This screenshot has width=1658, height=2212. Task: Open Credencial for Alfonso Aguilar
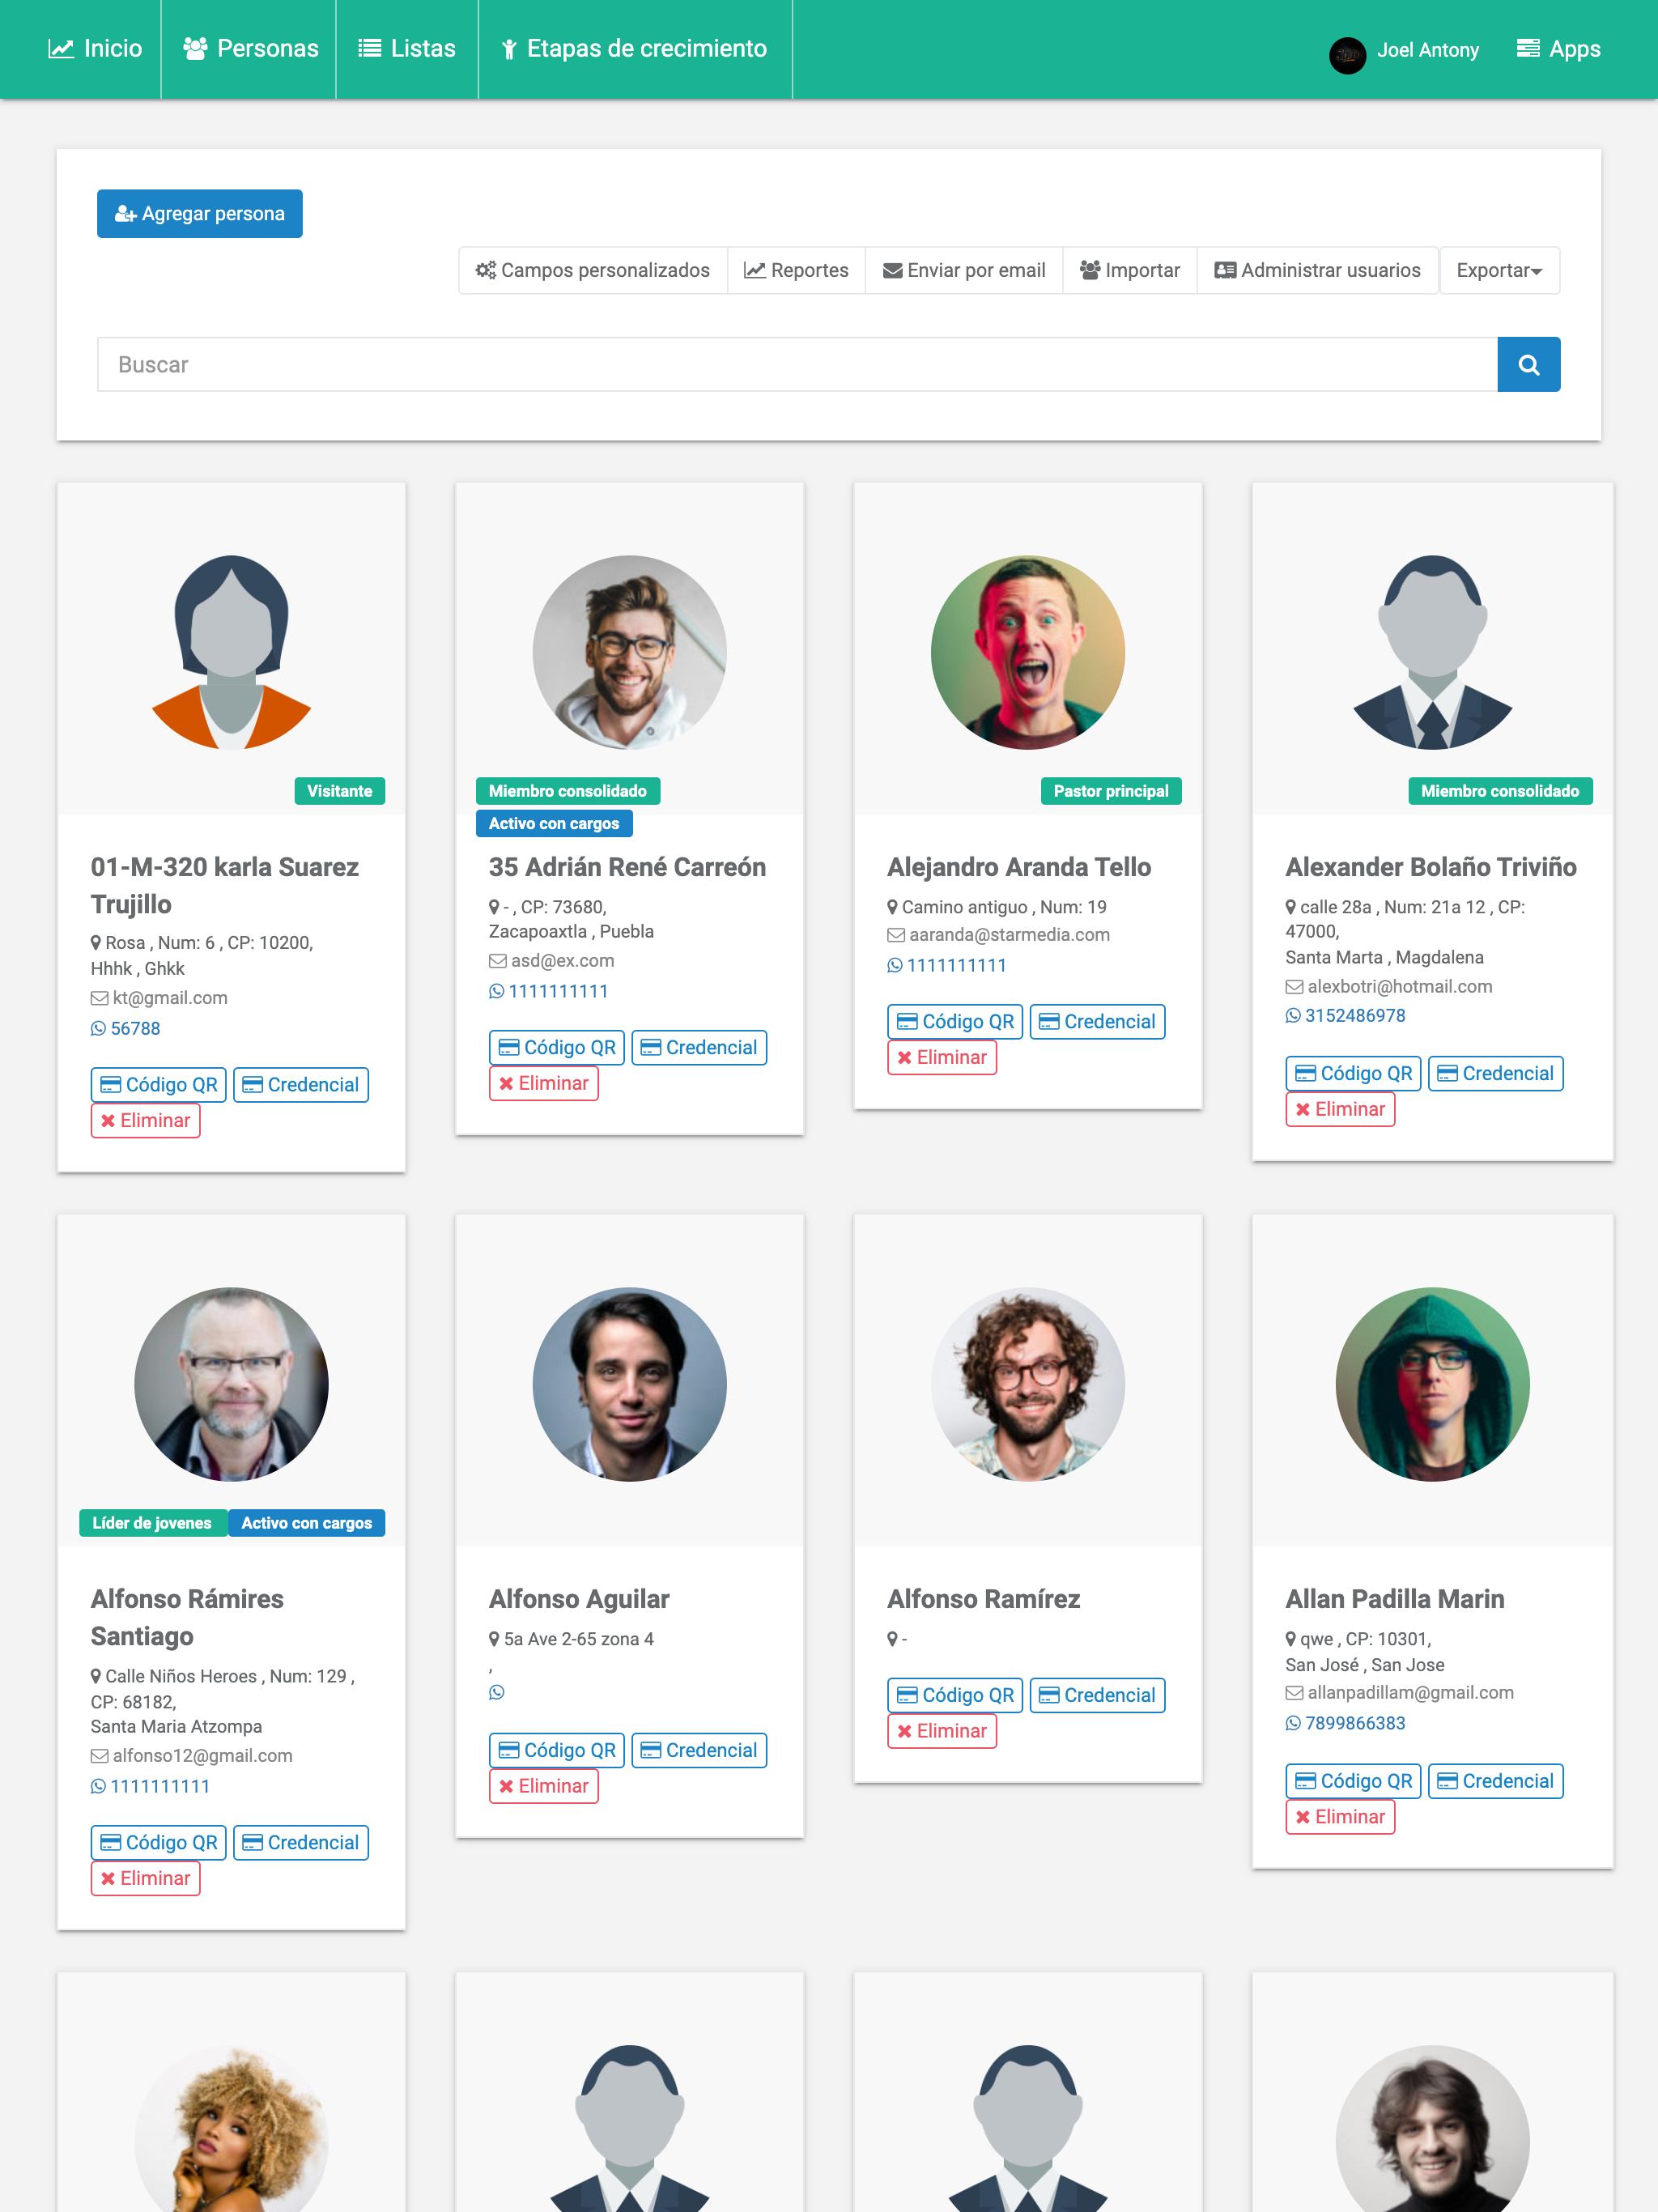[x=699, y=1750]
